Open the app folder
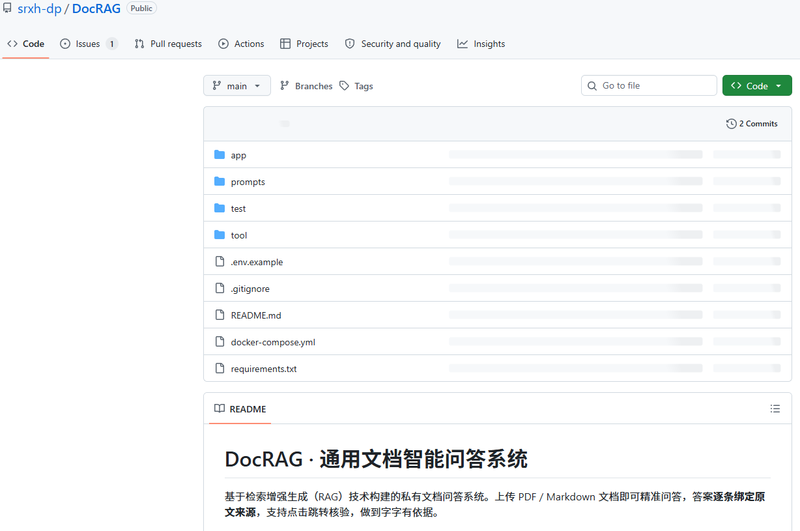Viewport: 800px width, 531px height. click(x=238, y=155)
